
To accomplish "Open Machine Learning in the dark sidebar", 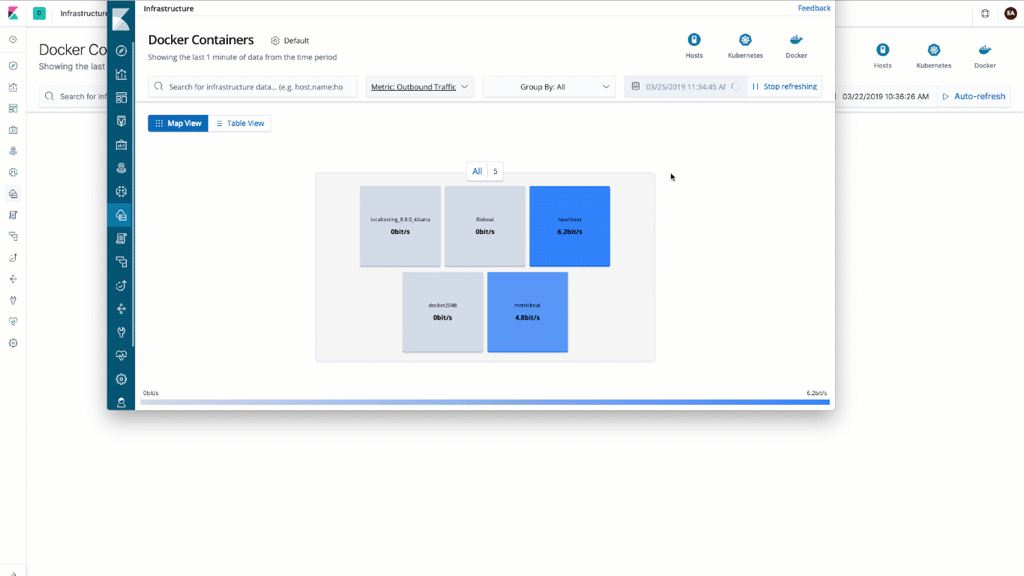I will [121, 192].
